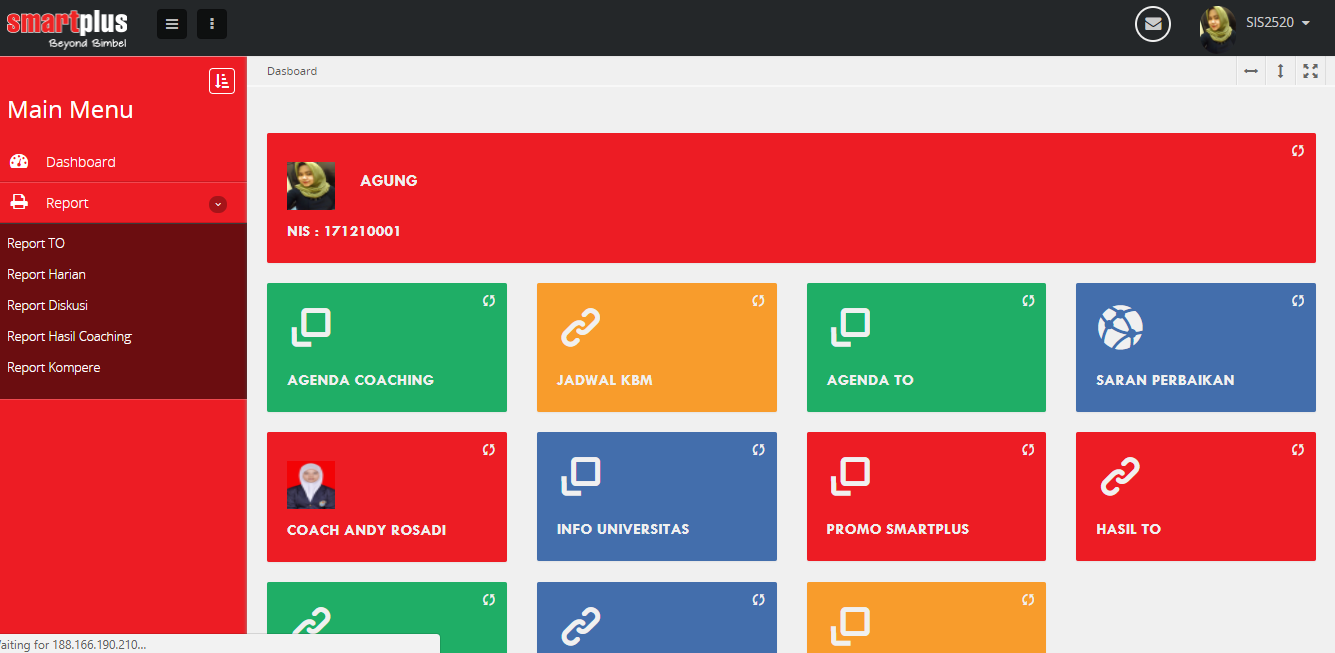Click the hamburger menu toggle button
The height and width of the screenshot is (653, 1335).
click(x=172, y=24)
